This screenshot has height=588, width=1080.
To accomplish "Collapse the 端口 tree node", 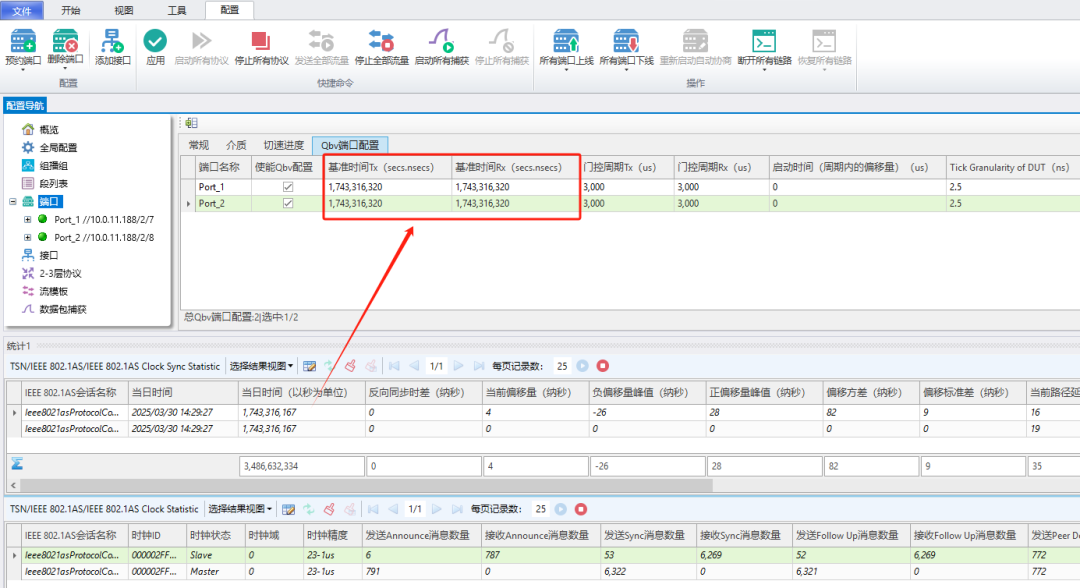I will (12, 202).
